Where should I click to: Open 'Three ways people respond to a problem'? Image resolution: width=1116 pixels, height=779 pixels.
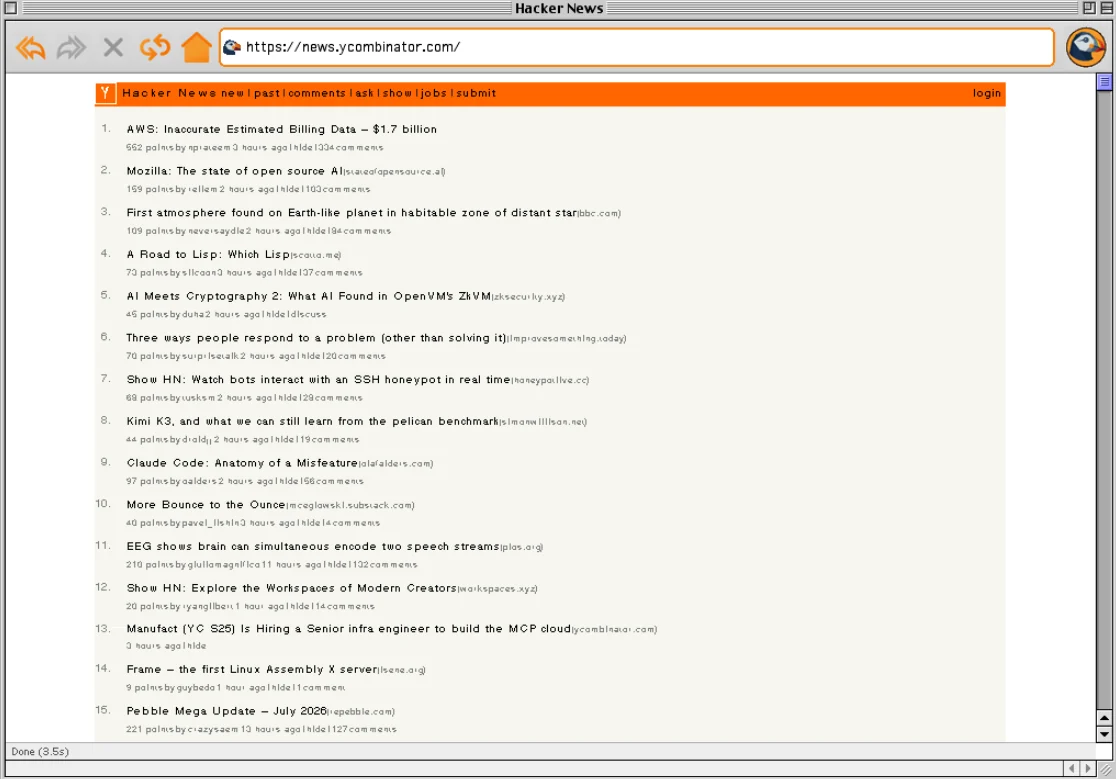click(316, 338)
